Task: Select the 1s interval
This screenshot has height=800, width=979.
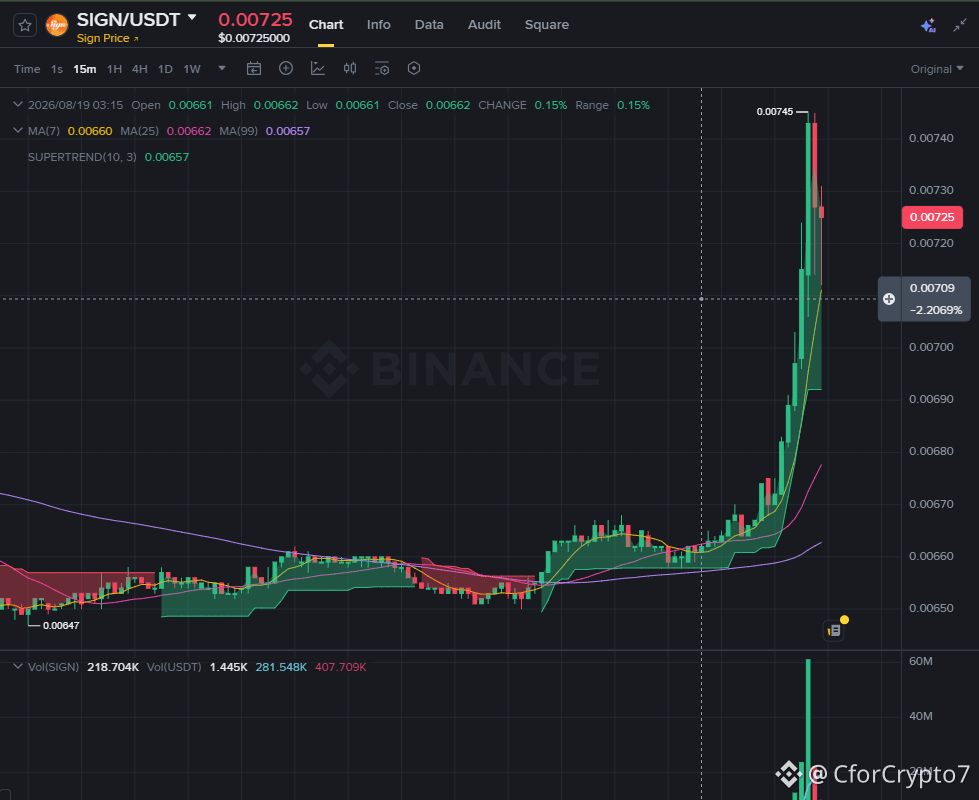Action: (x=57, y=69)
